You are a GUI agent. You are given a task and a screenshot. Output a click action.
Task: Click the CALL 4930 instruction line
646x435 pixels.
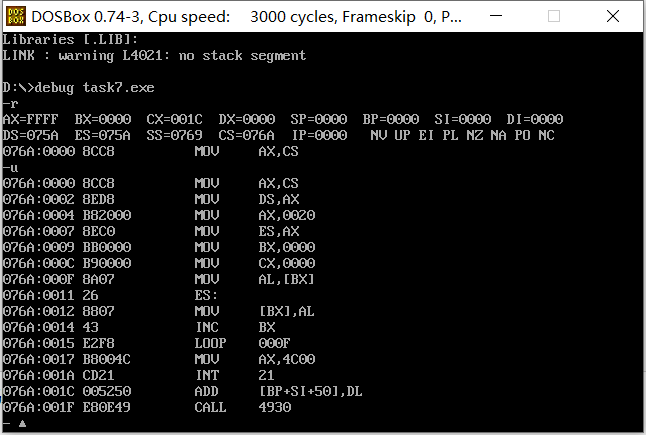pos(147,407)
